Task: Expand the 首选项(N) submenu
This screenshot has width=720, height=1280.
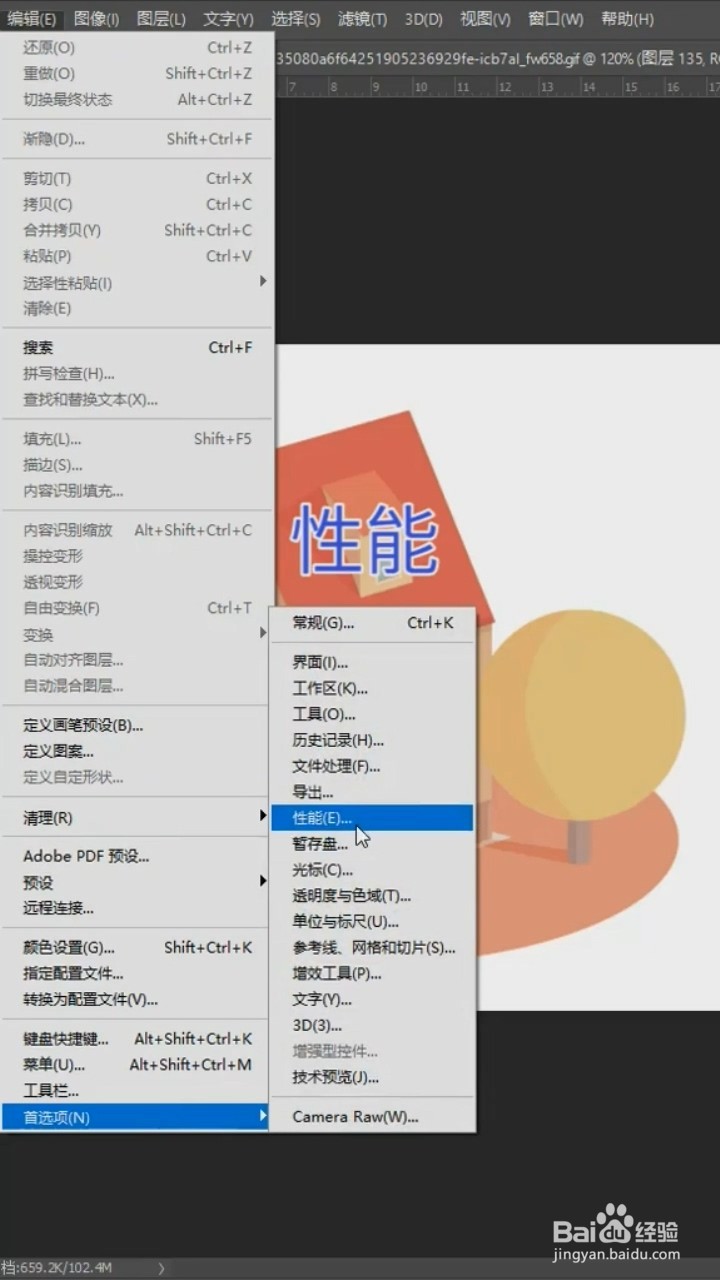Action: click(x=137, y=1117)
